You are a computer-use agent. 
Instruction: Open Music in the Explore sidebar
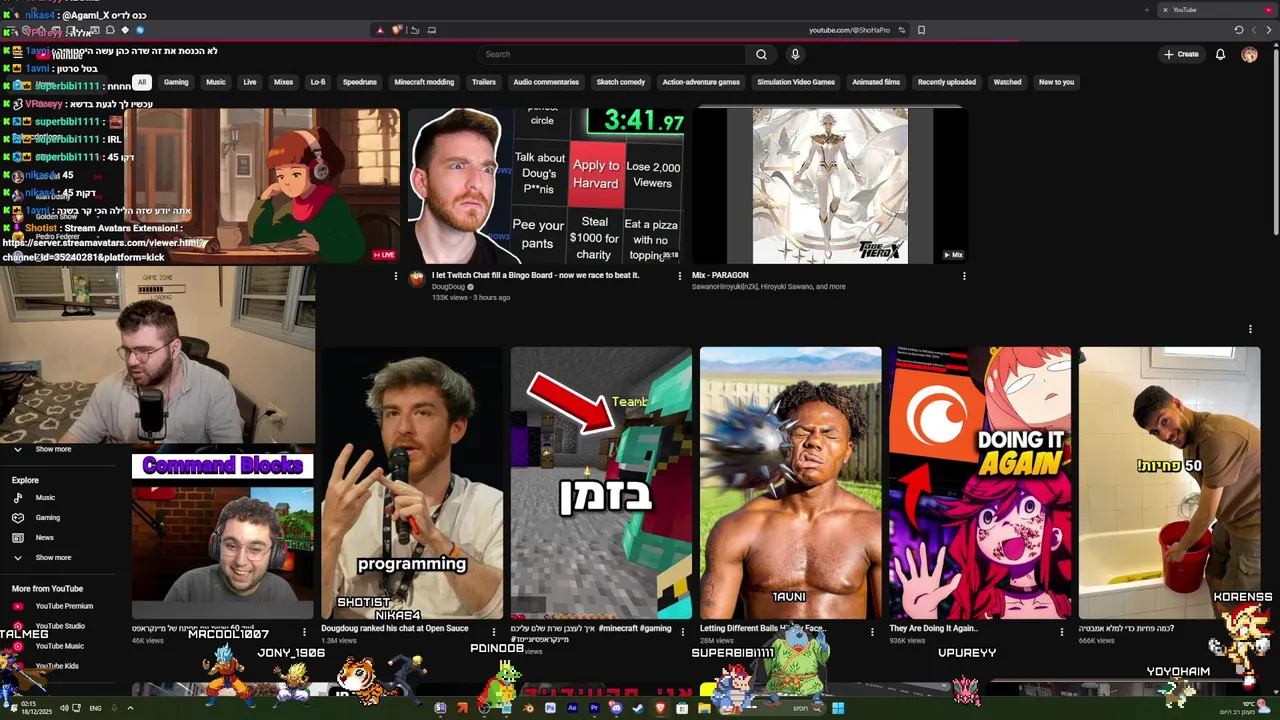45,498
